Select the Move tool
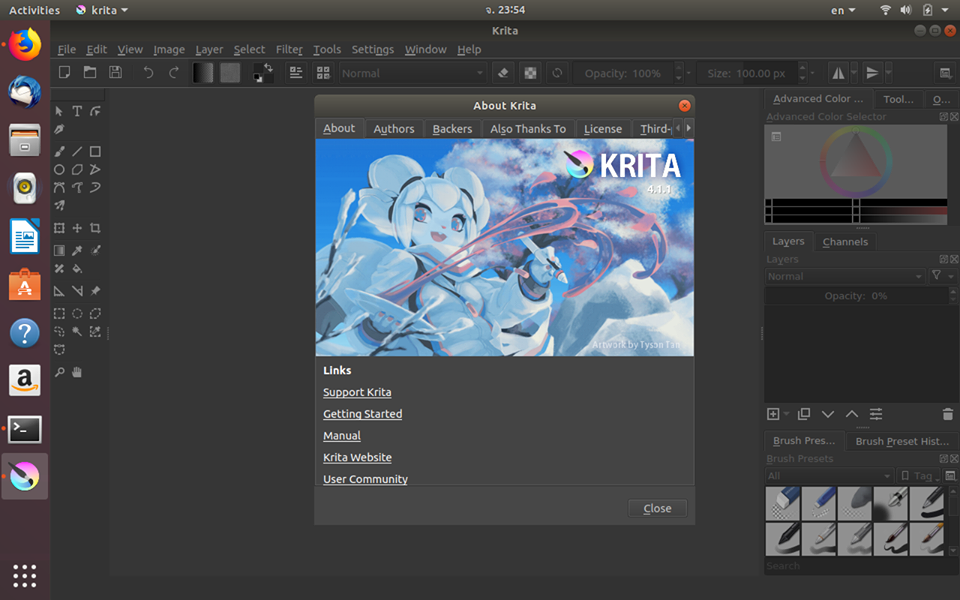 (x=77, y=228)
